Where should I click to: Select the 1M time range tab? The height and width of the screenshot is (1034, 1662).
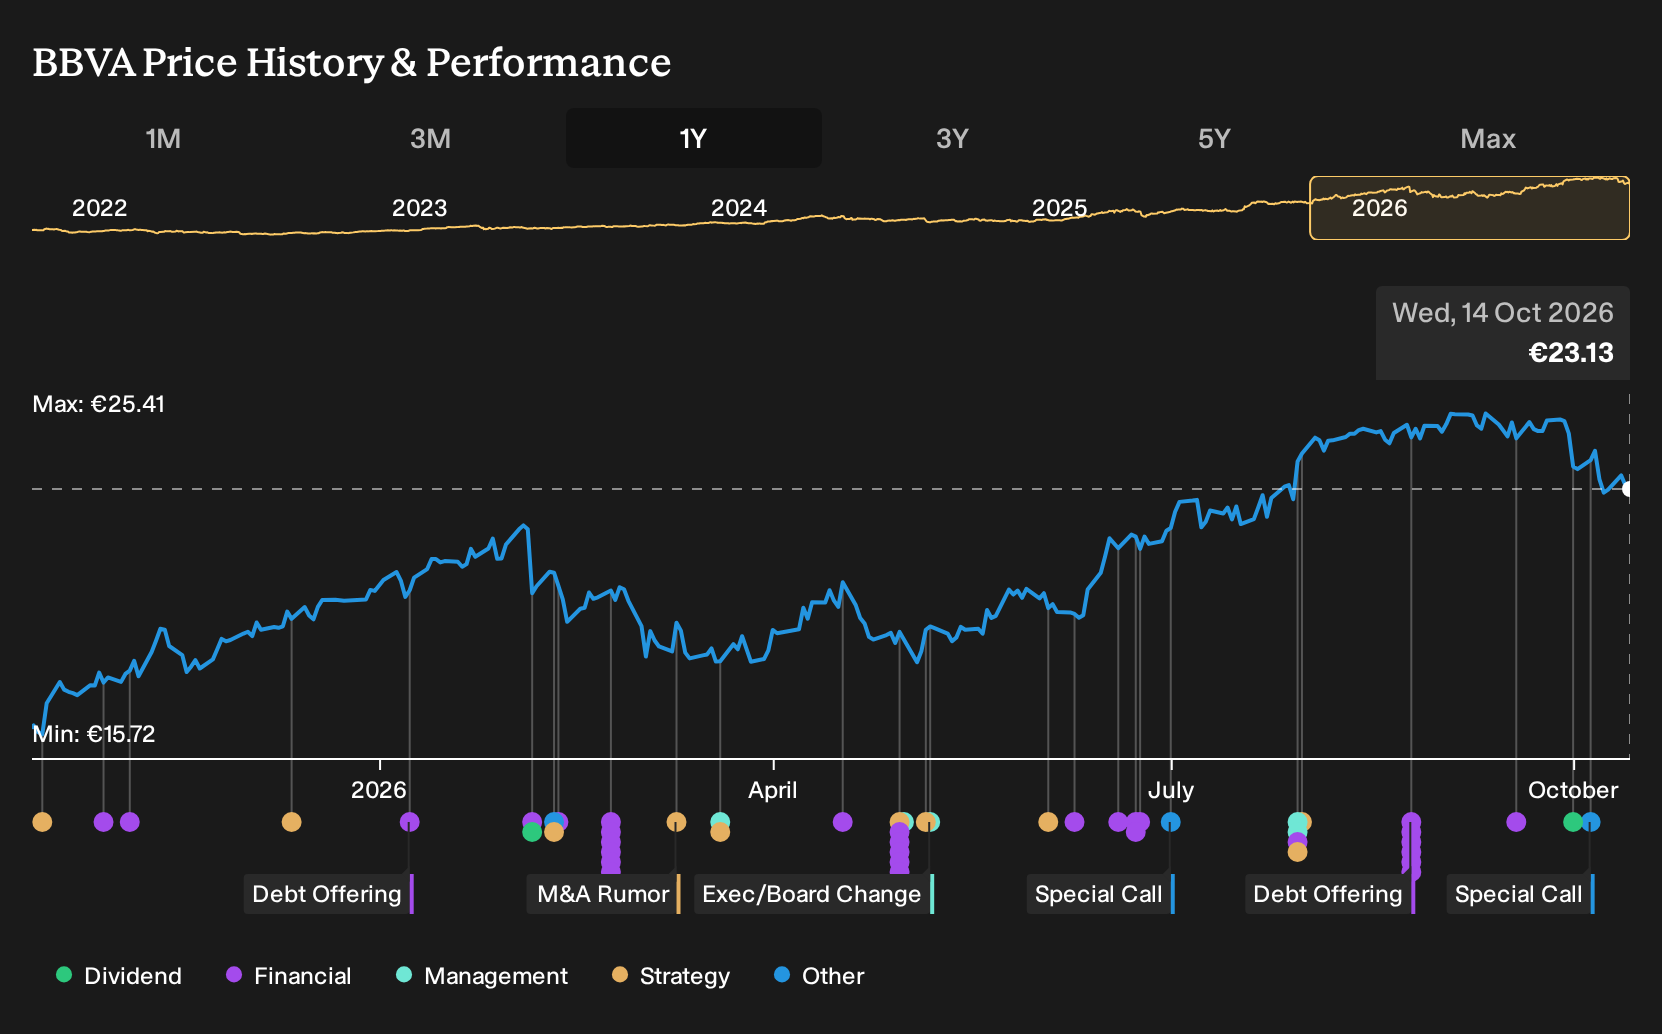[x=163, y=138]
